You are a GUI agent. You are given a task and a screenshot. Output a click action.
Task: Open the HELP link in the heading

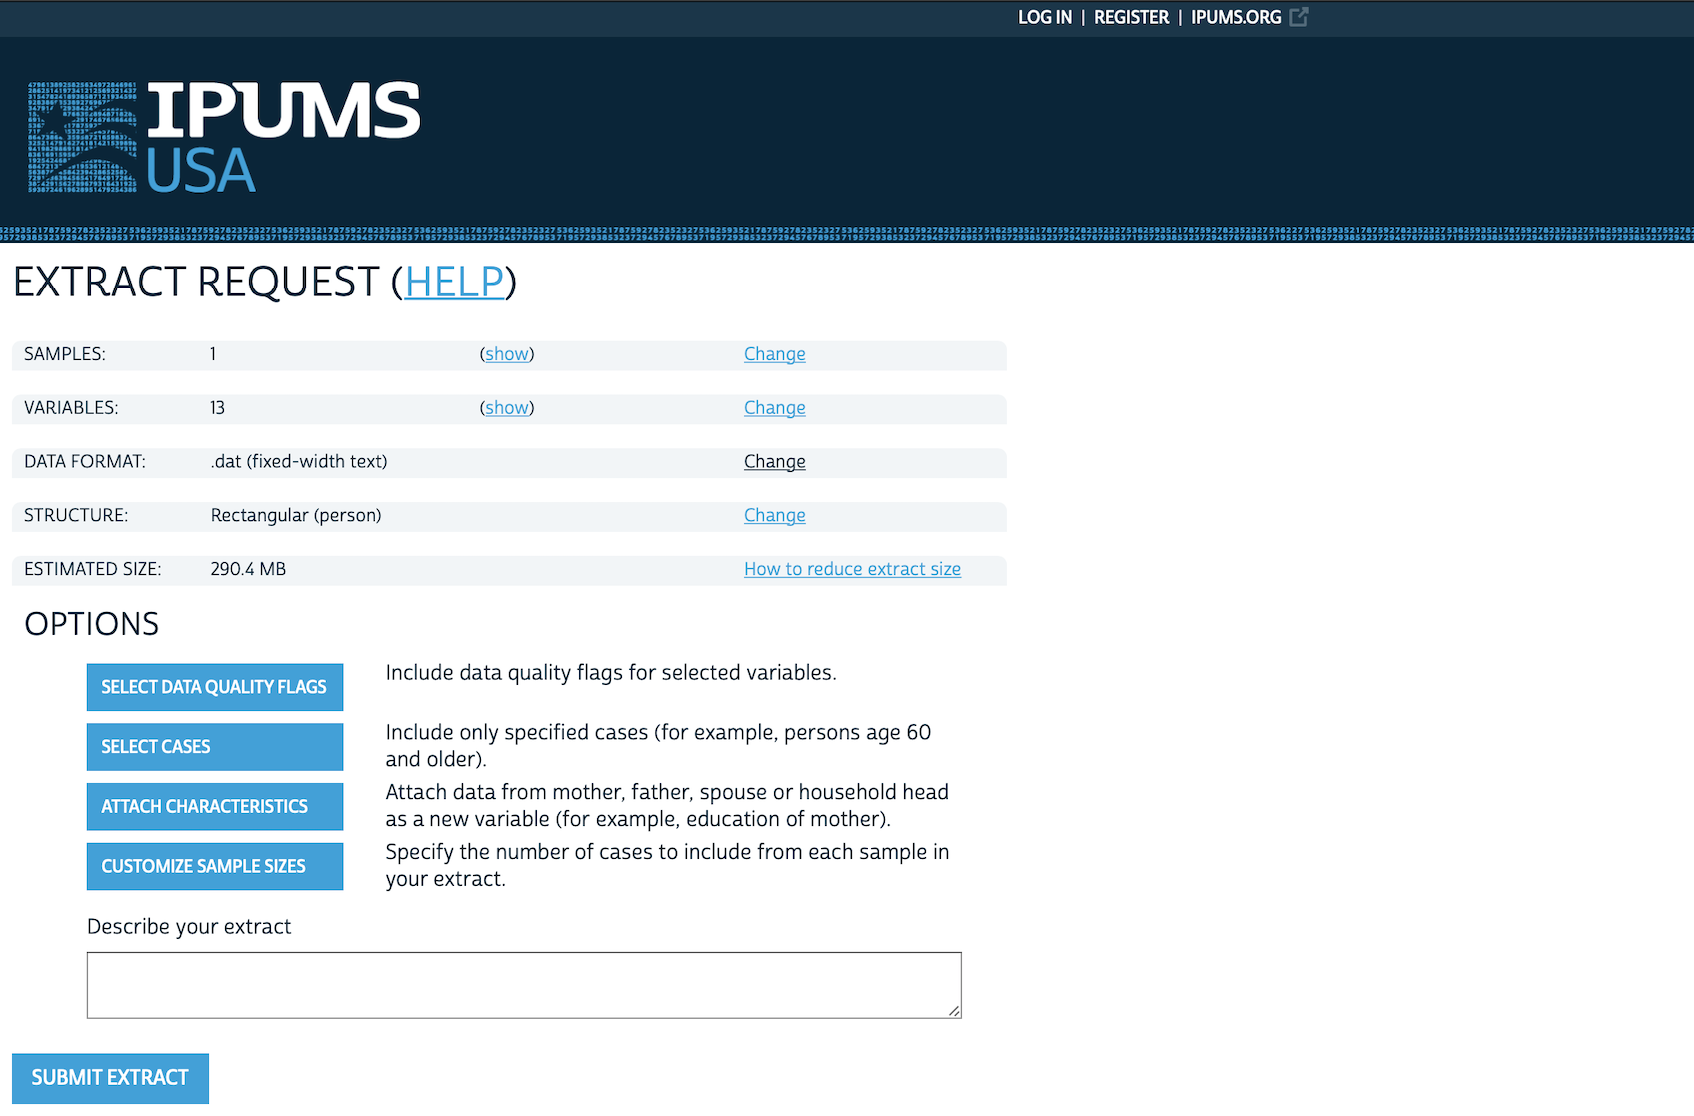[454, 282]
